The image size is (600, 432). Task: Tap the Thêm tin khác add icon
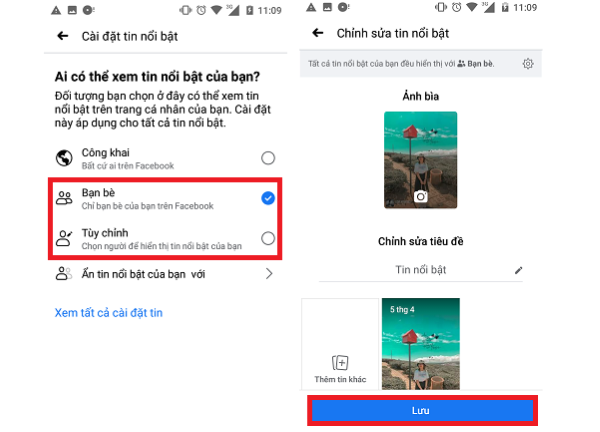pos(340,362)
